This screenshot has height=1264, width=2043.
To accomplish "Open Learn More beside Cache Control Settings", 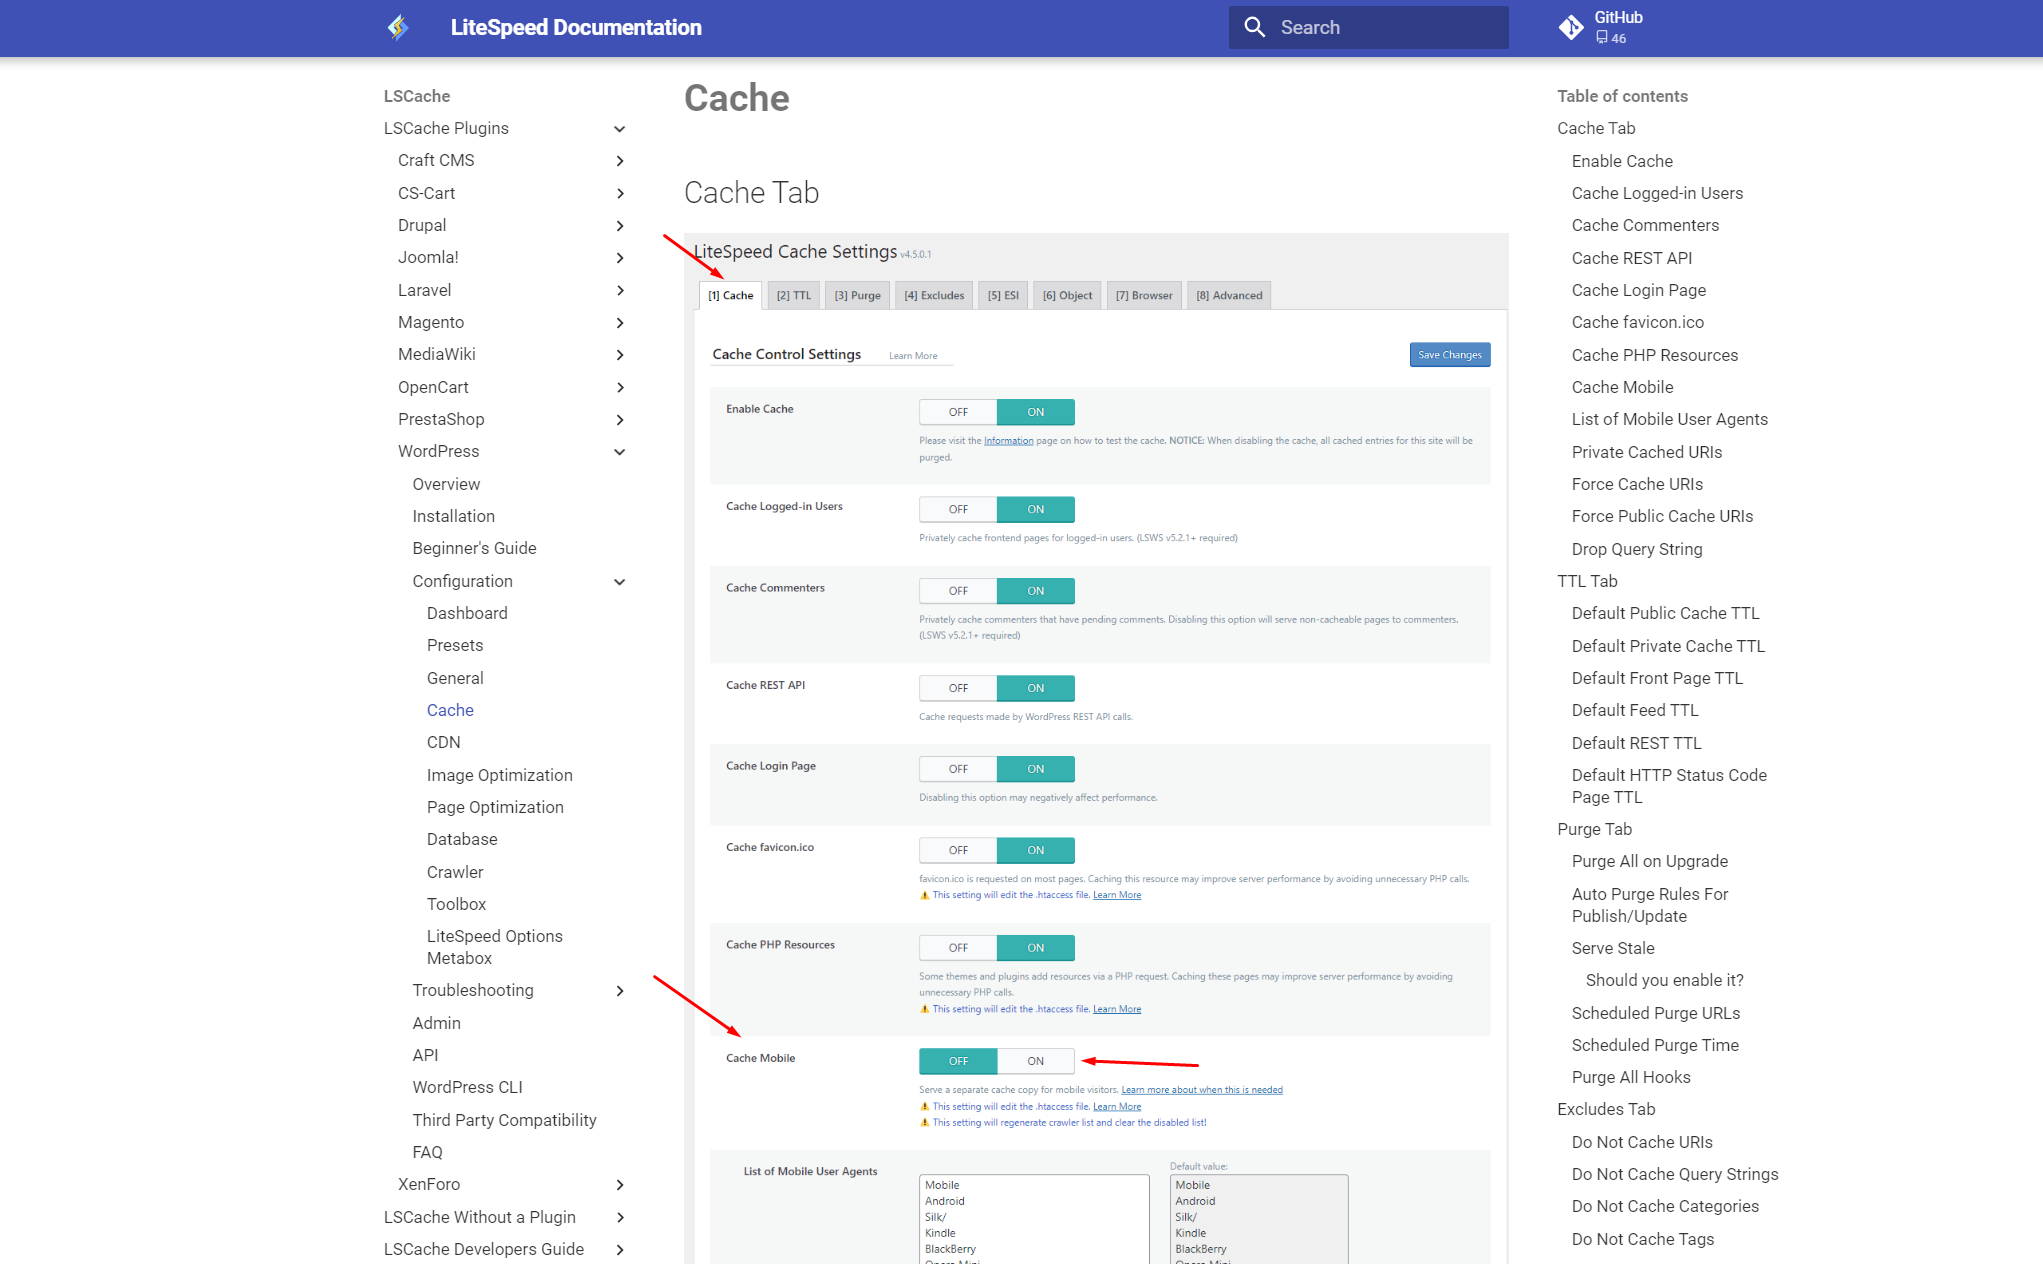I will [x=913, y=356].
